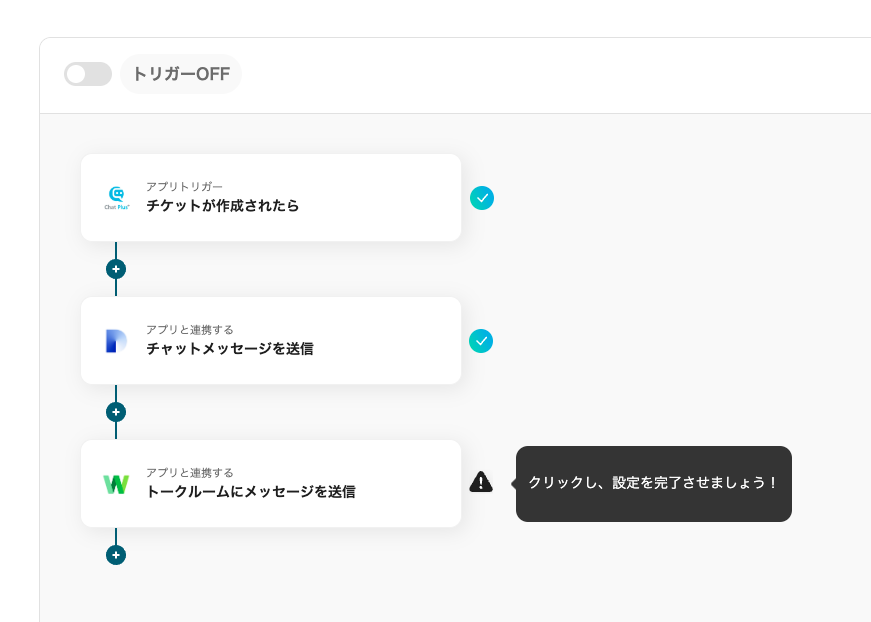
Task: Toggle the trigger ON/OFF switch
Action: (x=88, y=74)
